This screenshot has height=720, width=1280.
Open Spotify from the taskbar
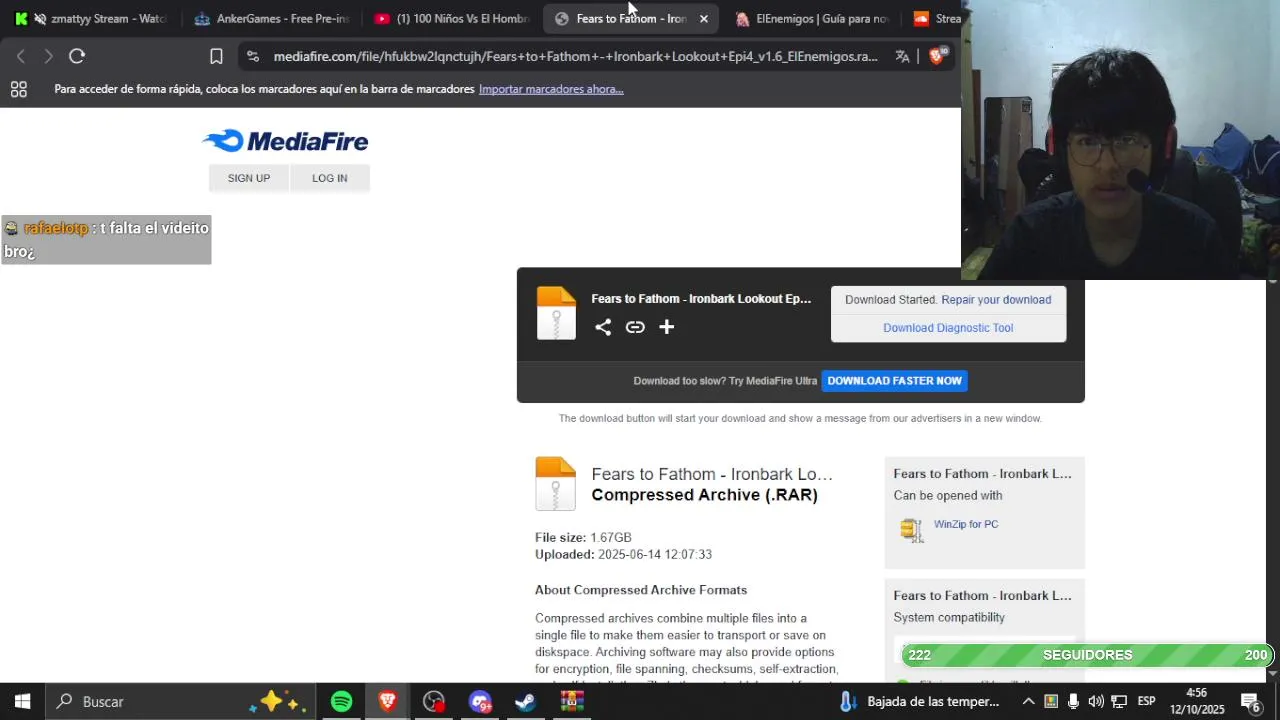tap(342, 701)
